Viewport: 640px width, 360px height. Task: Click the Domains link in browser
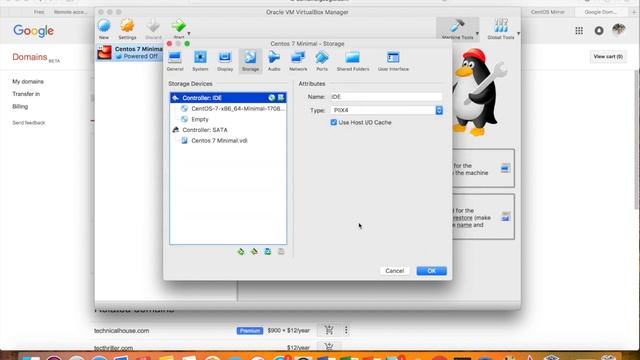(x=30, y=57)
